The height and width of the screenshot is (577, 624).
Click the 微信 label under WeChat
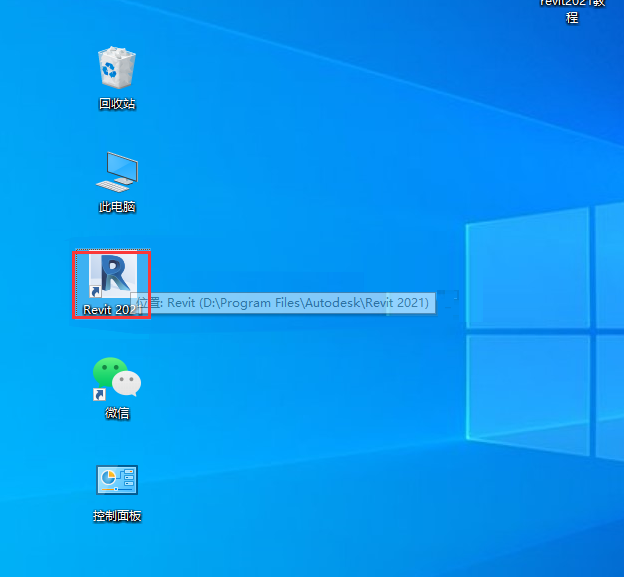coord(117,413)
